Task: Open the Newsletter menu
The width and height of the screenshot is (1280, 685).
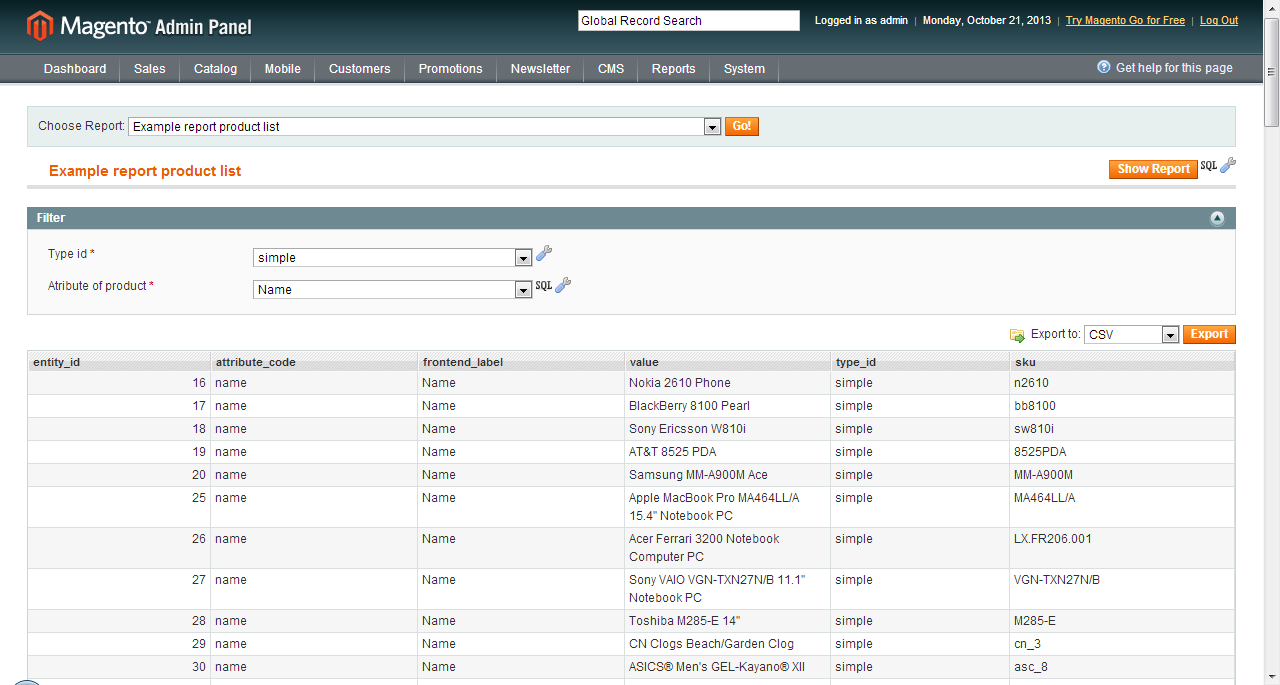Action: tap(541, 69)
